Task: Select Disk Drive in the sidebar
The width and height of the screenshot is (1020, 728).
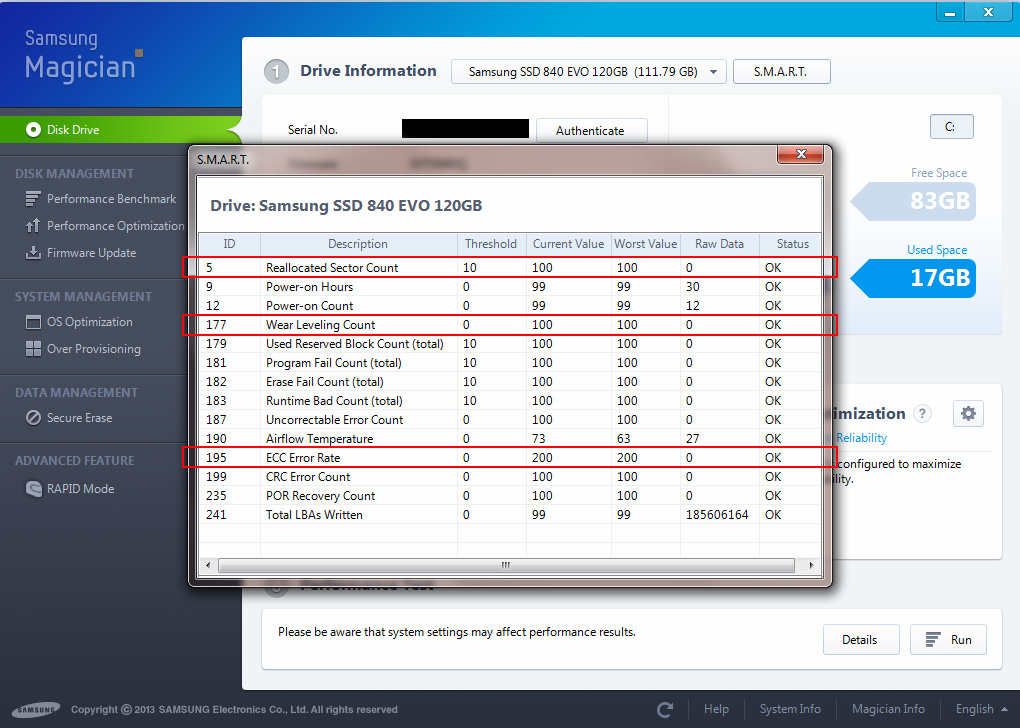Action: pyautogui.click(x=73, y=130)
